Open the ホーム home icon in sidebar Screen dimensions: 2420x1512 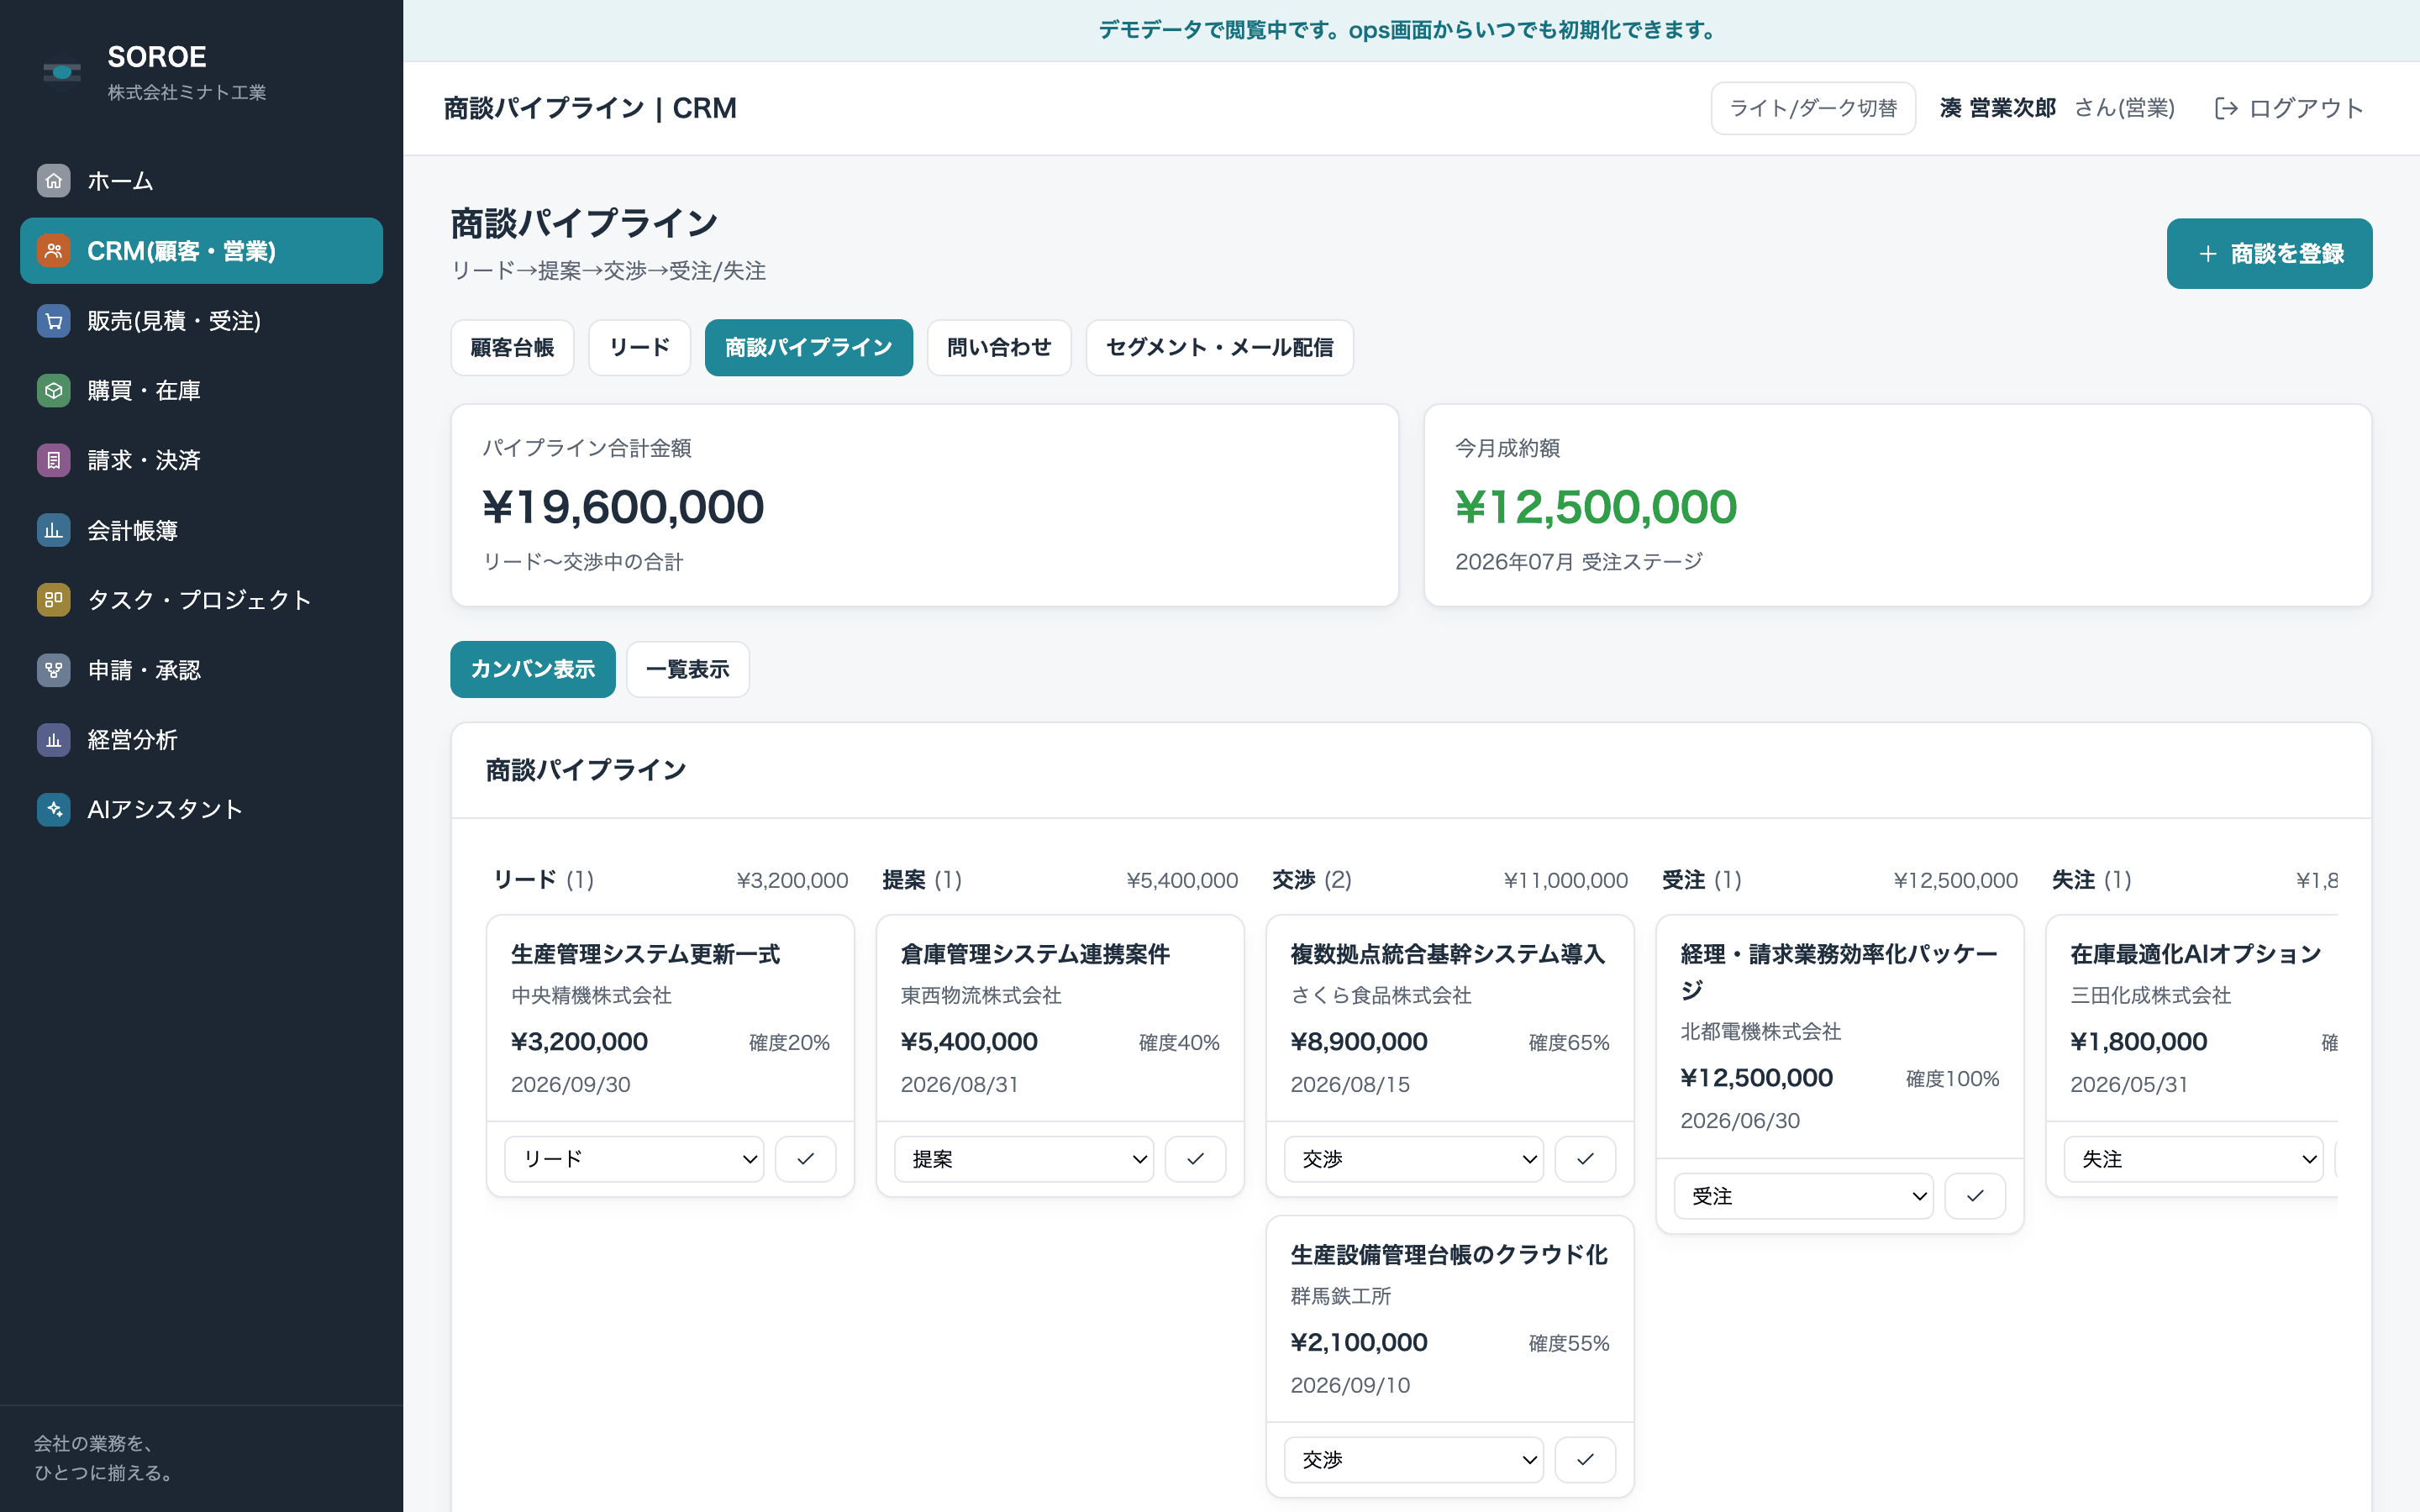click(x=54, y=181)
